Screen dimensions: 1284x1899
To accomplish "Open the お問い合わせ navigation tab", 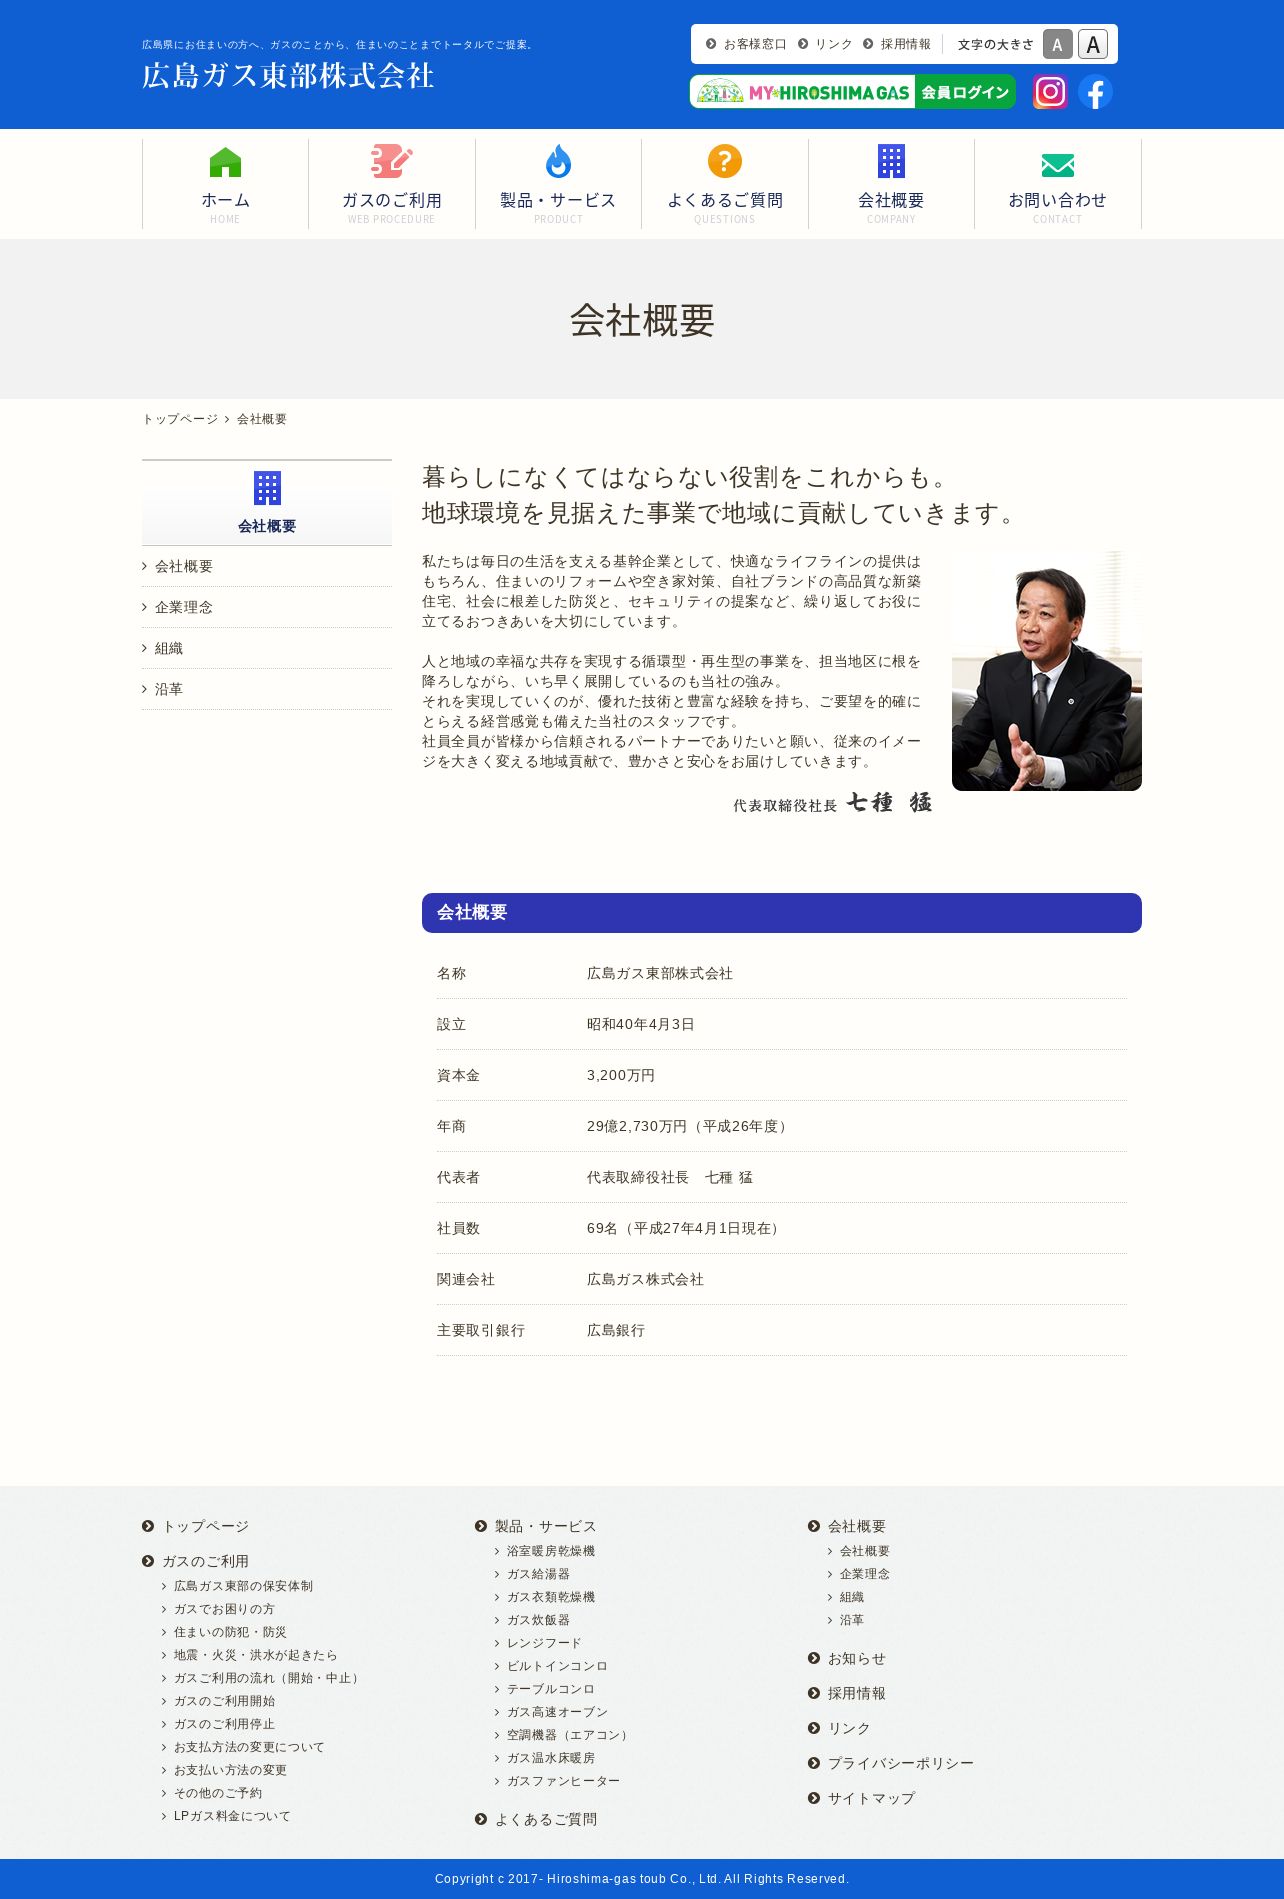I will click(1058, 184).
